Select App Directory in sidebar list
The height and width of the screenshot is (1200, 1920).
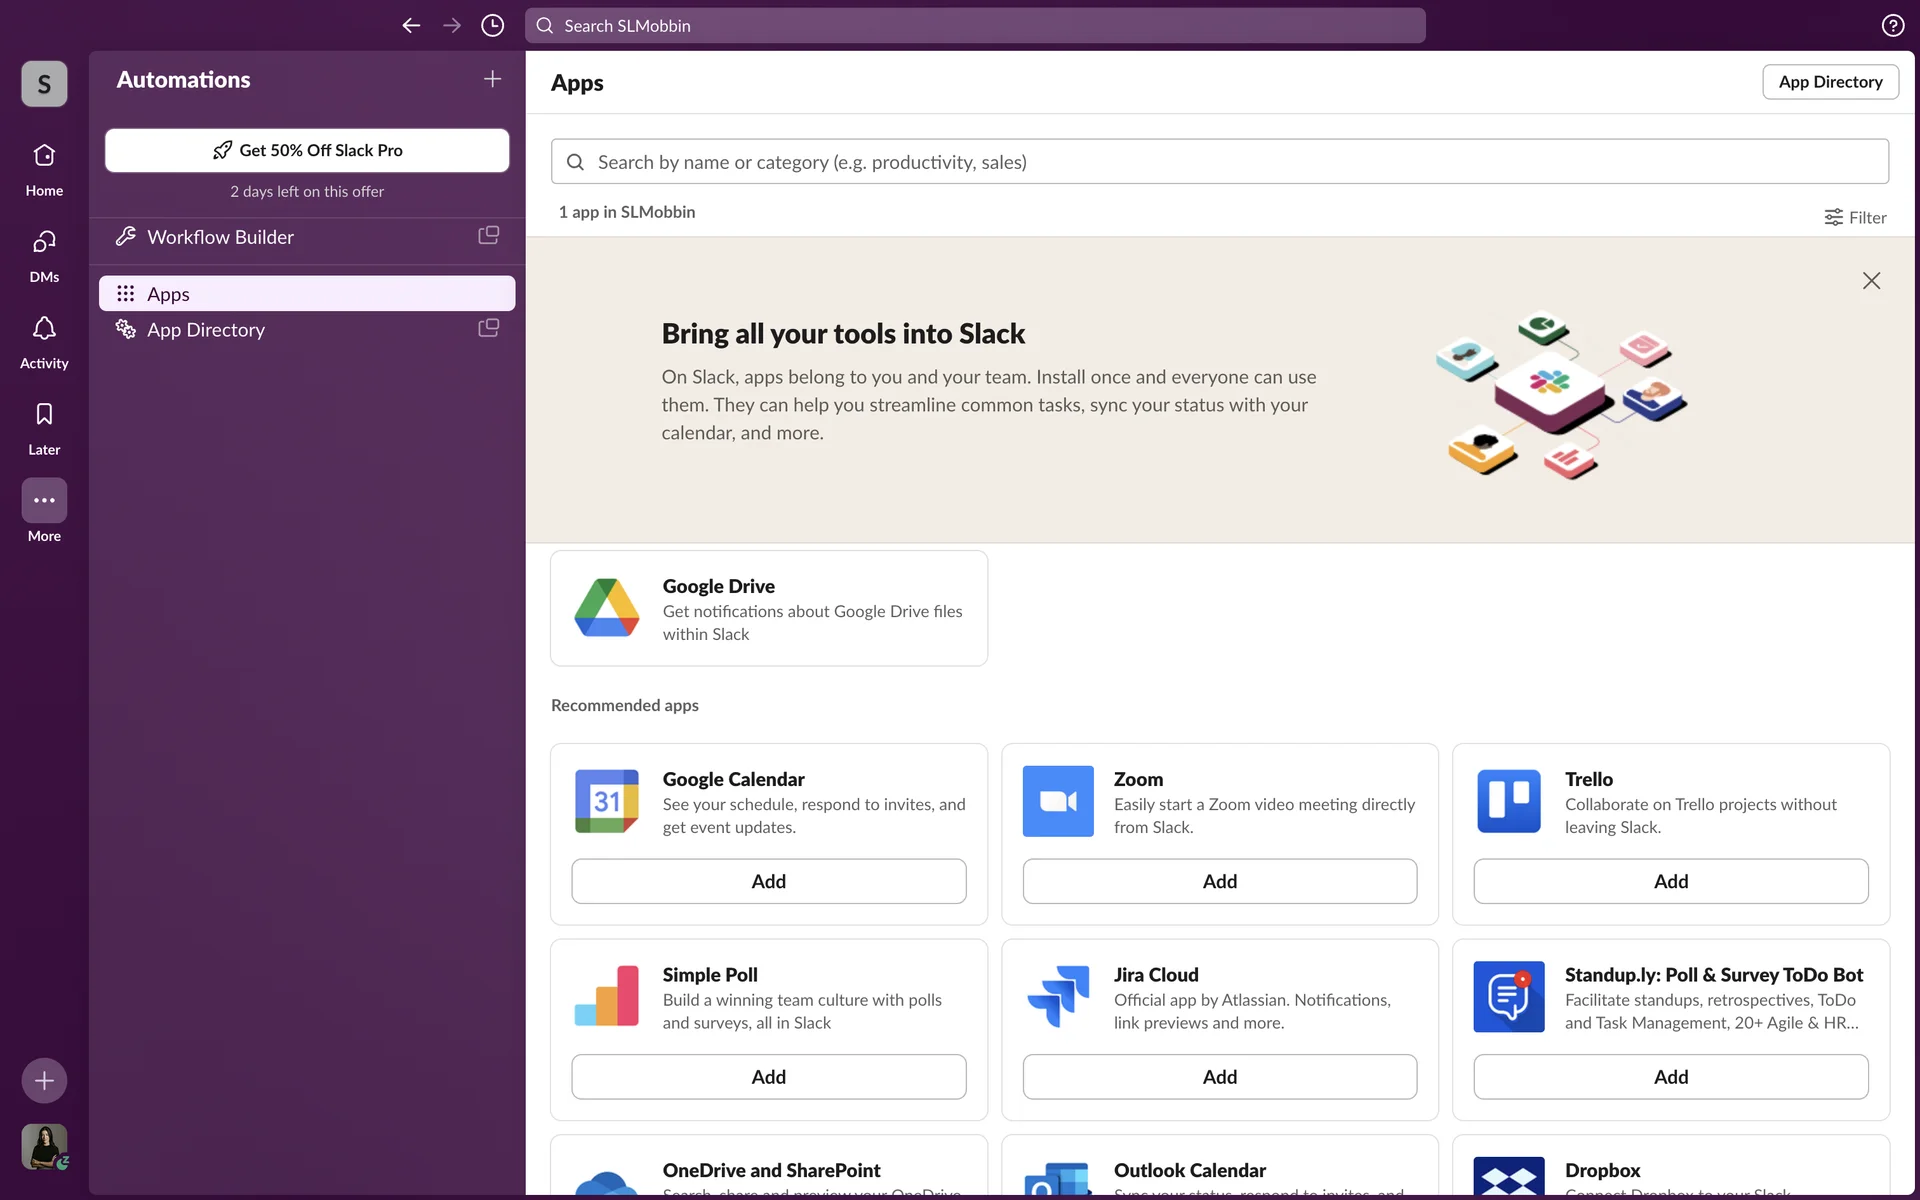pos(206,330)
